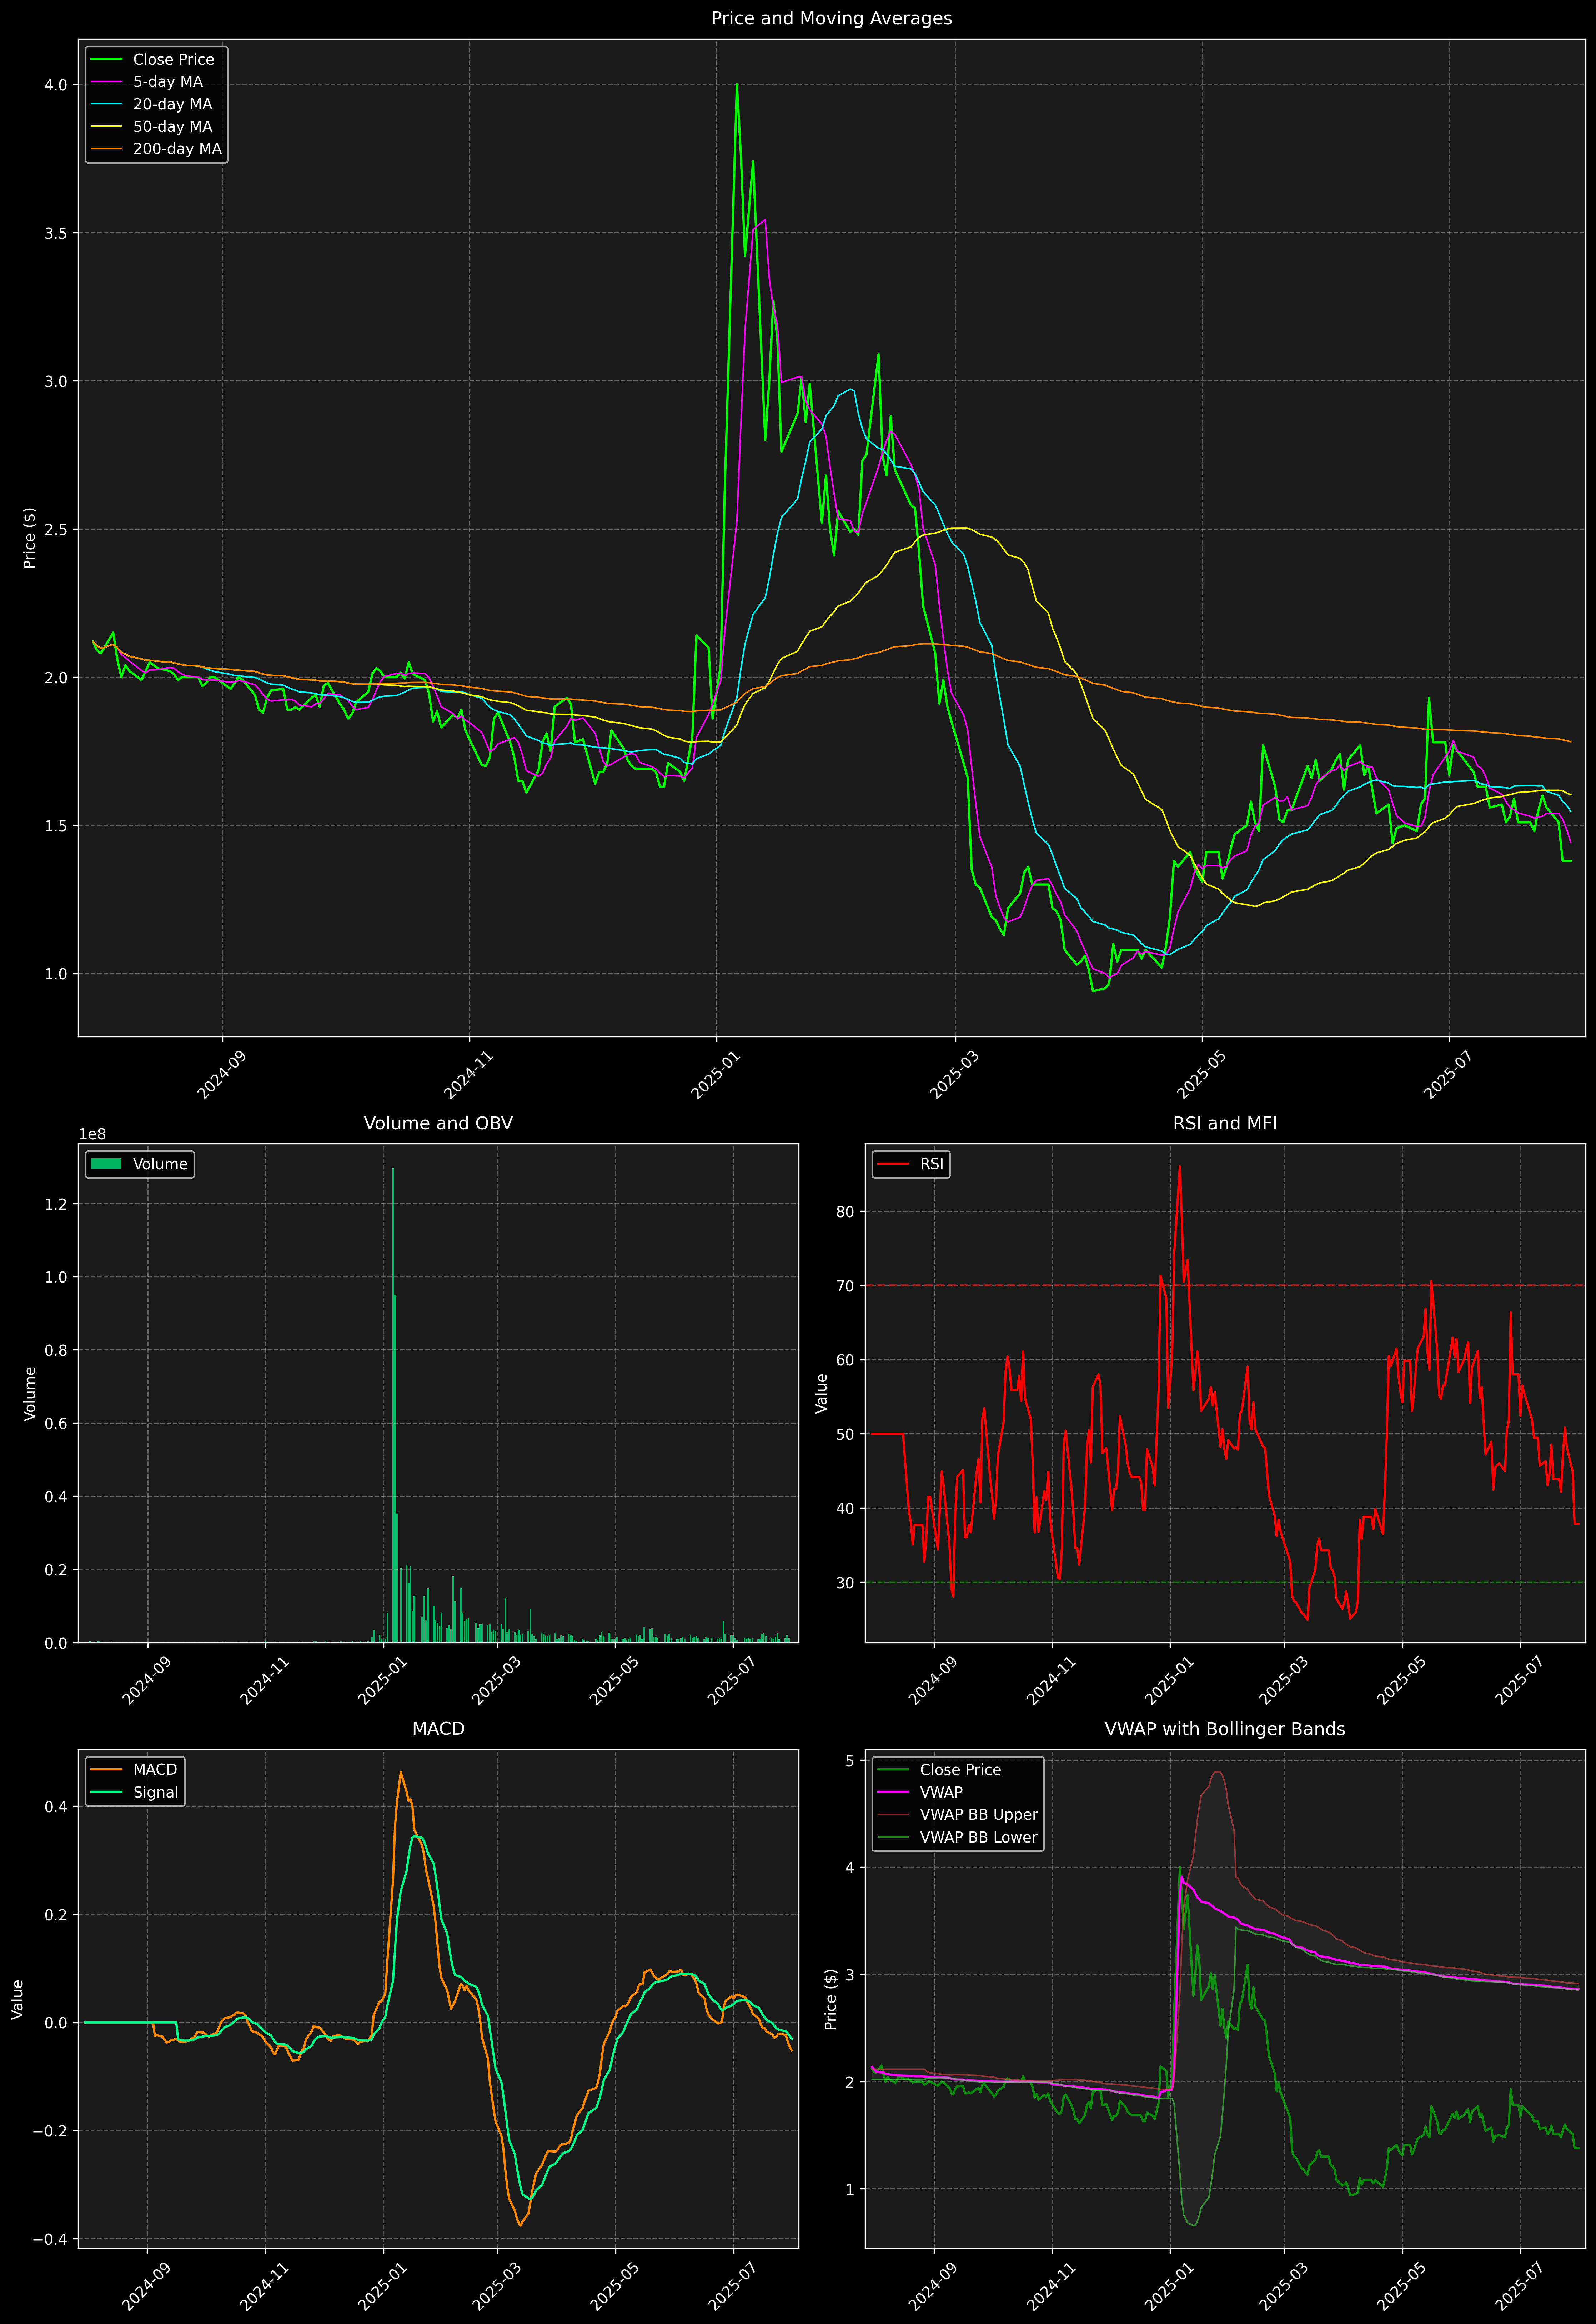Click the red RSI legend line sample
Image resolution: width=1596 pixels, height=2324 pixels.
(x=893, y=1164)
